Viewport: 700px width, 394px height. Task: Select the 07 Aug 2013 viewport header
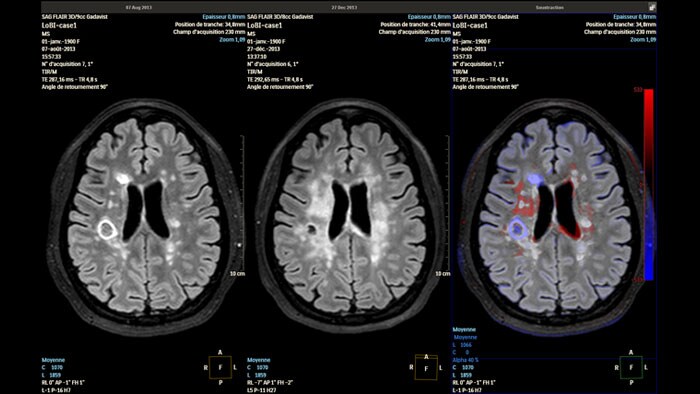[x=139, y=8]
